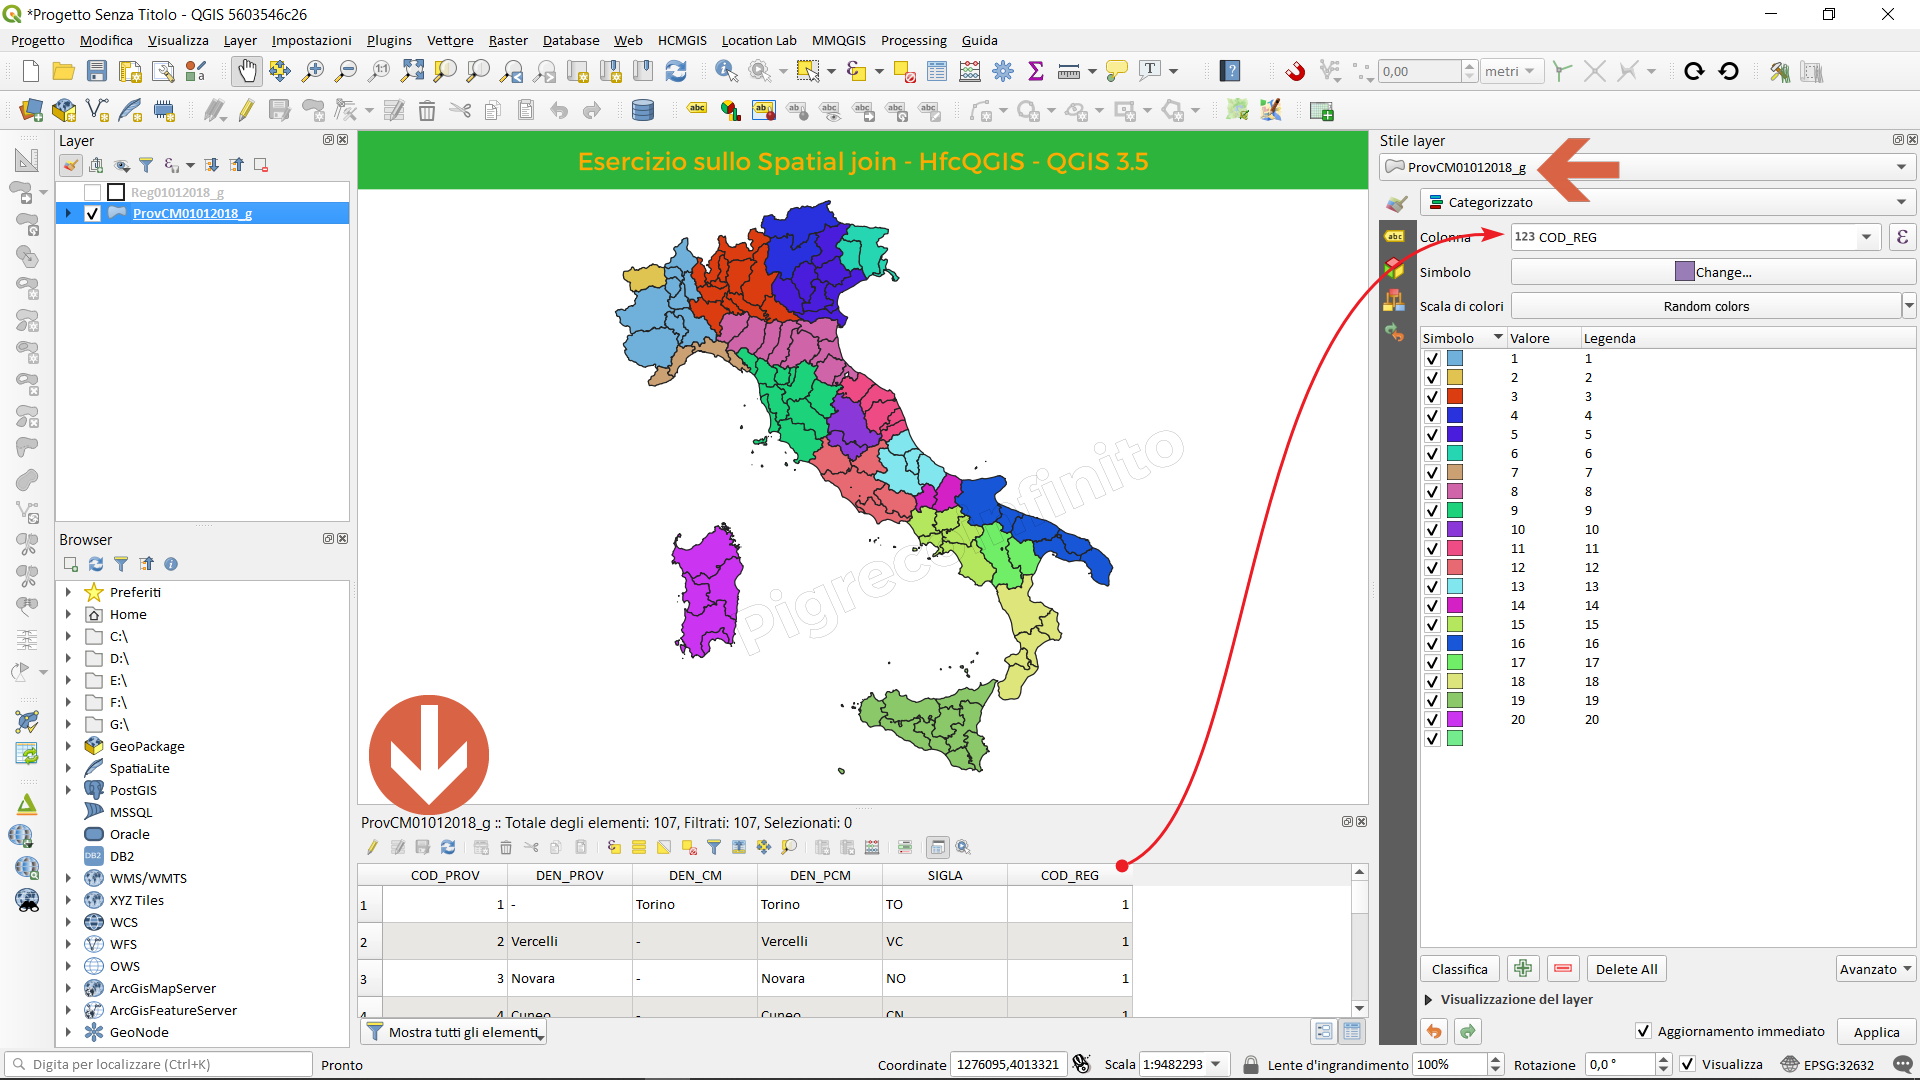This screenshot has height=1080, width=1920.
Task: Uncheck category value 10 checkbox
Action: coord(1432,530)
